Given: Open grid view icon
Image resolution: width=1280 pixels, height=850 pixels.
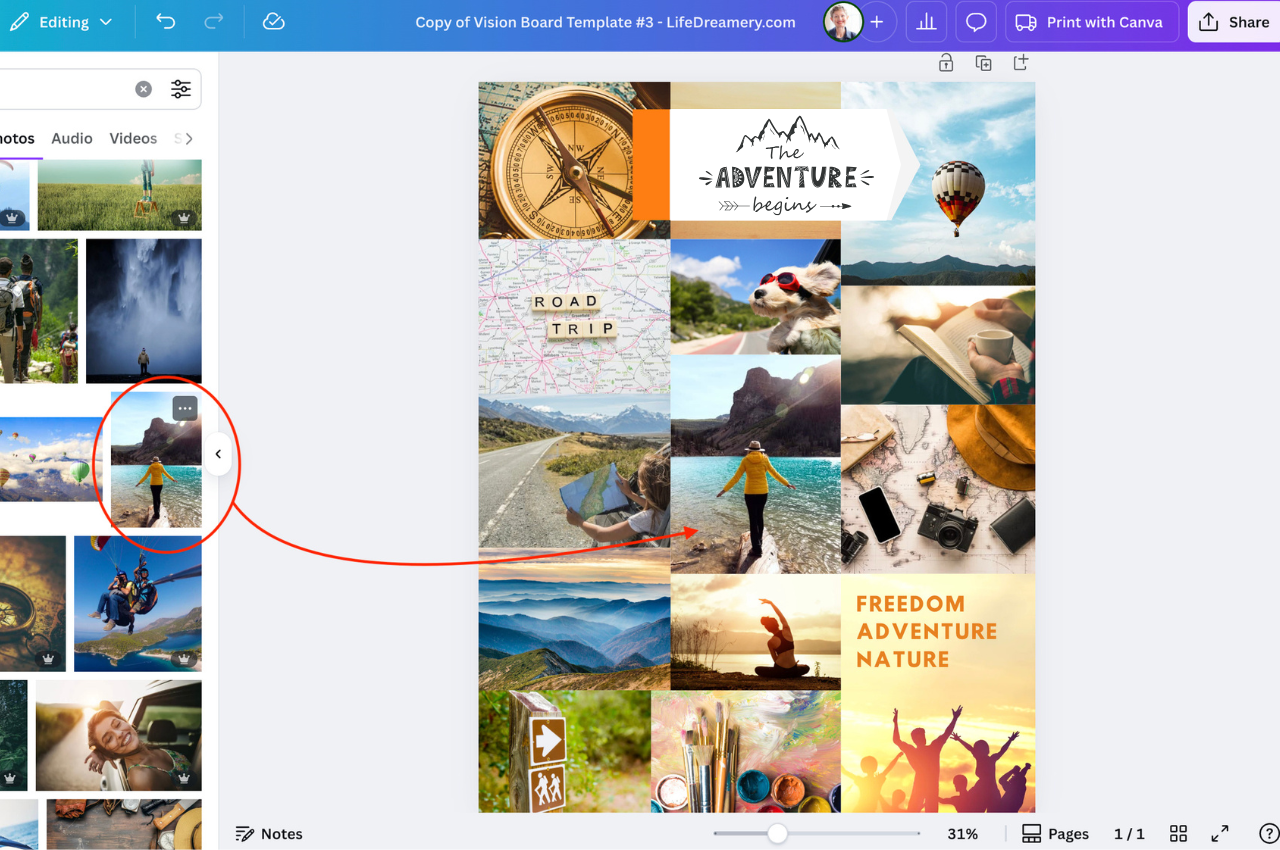Looking at the screenshot, I should (x=1178, y=834).
